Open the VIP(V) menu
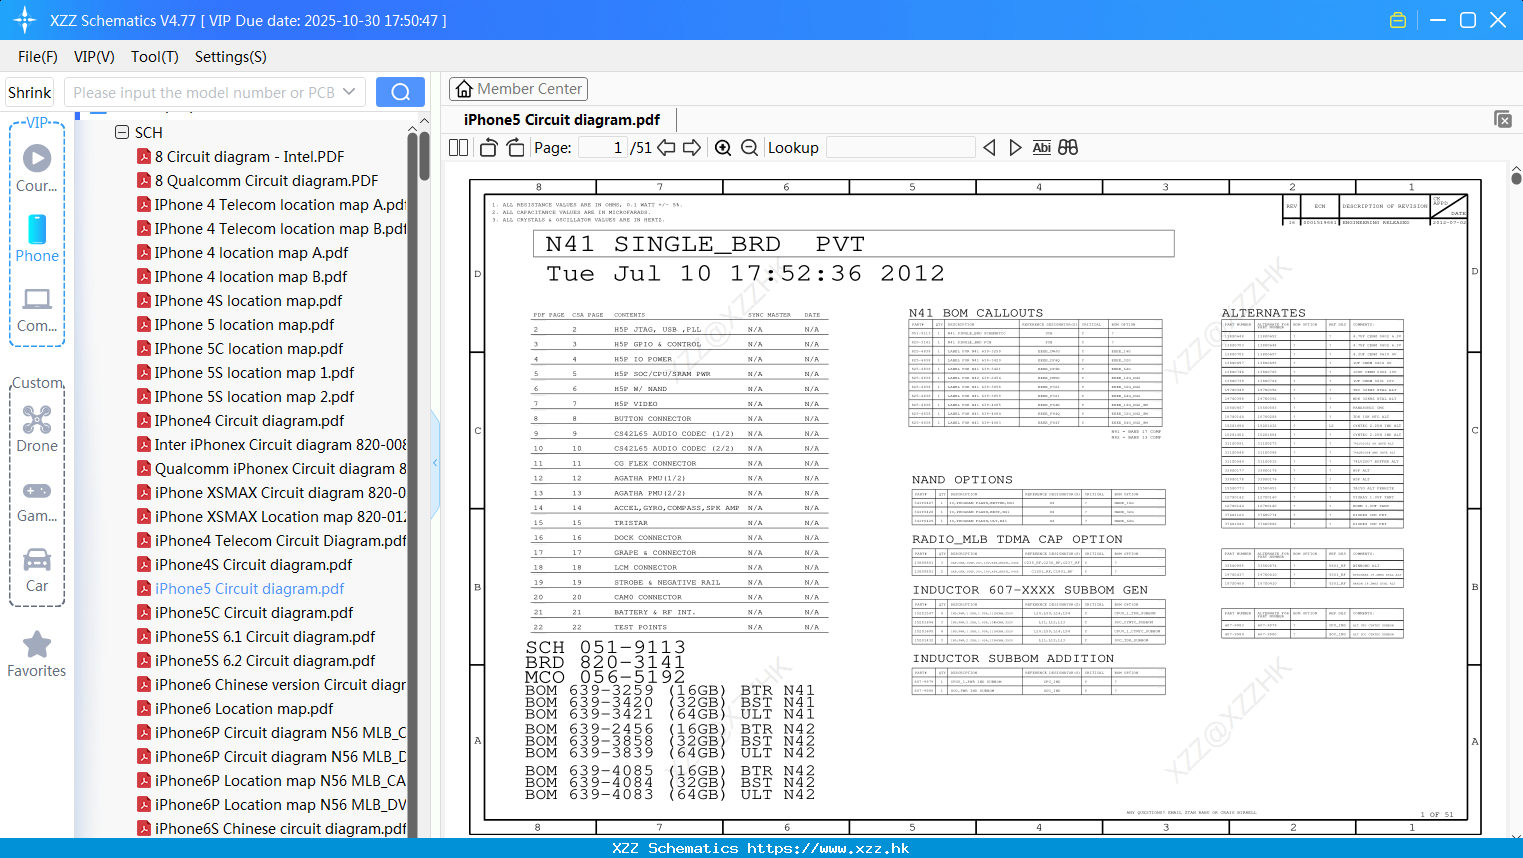 94,57
